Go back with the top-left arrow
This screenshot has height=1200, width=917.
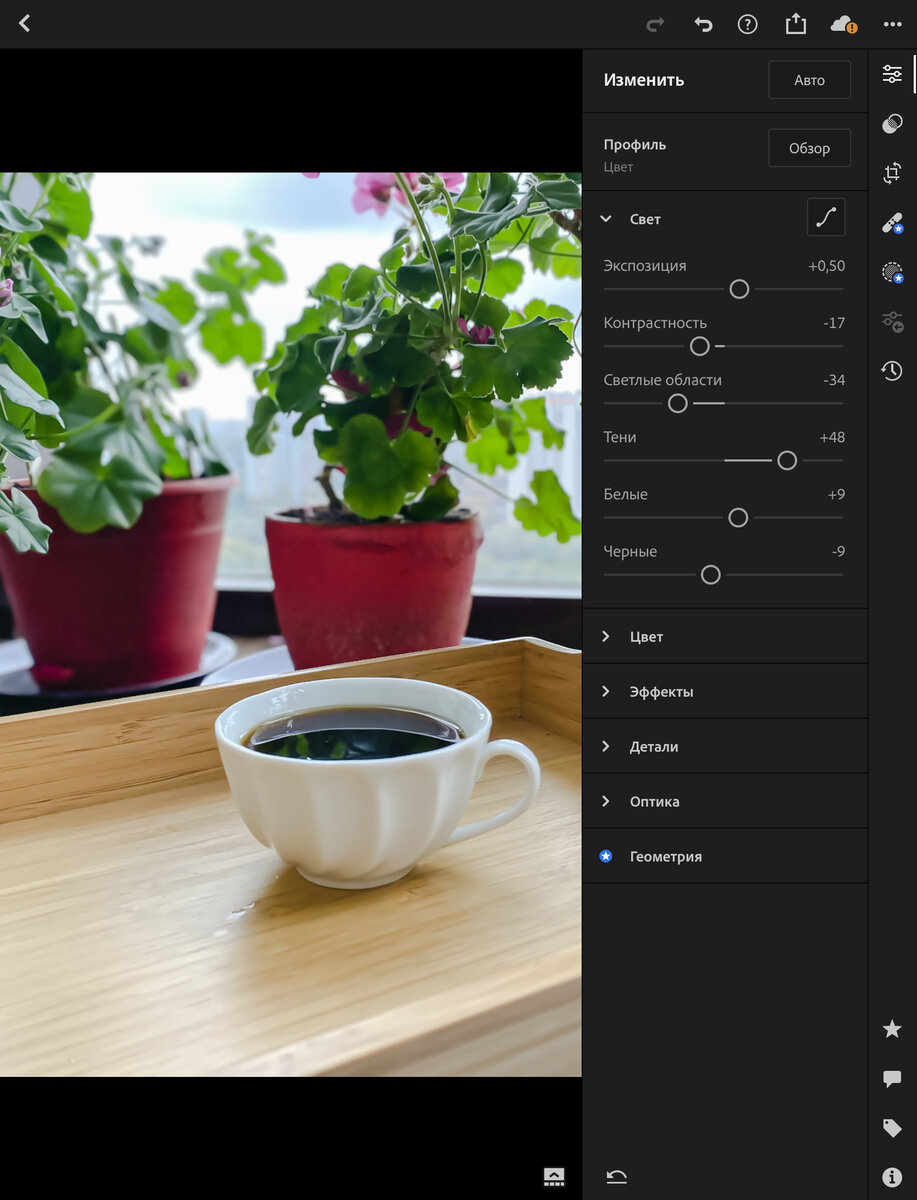pyautogui.click(x=24, y=24)
